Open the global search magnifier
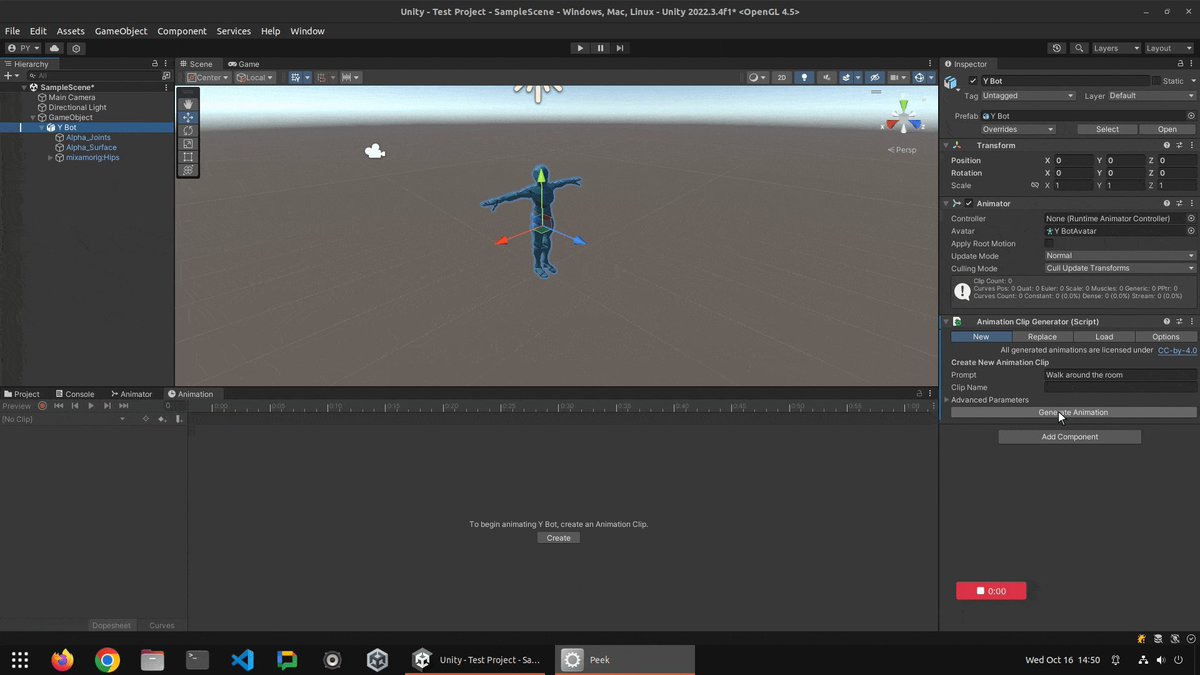Viewport: 1200px width, 675px height. [1079, 48]
